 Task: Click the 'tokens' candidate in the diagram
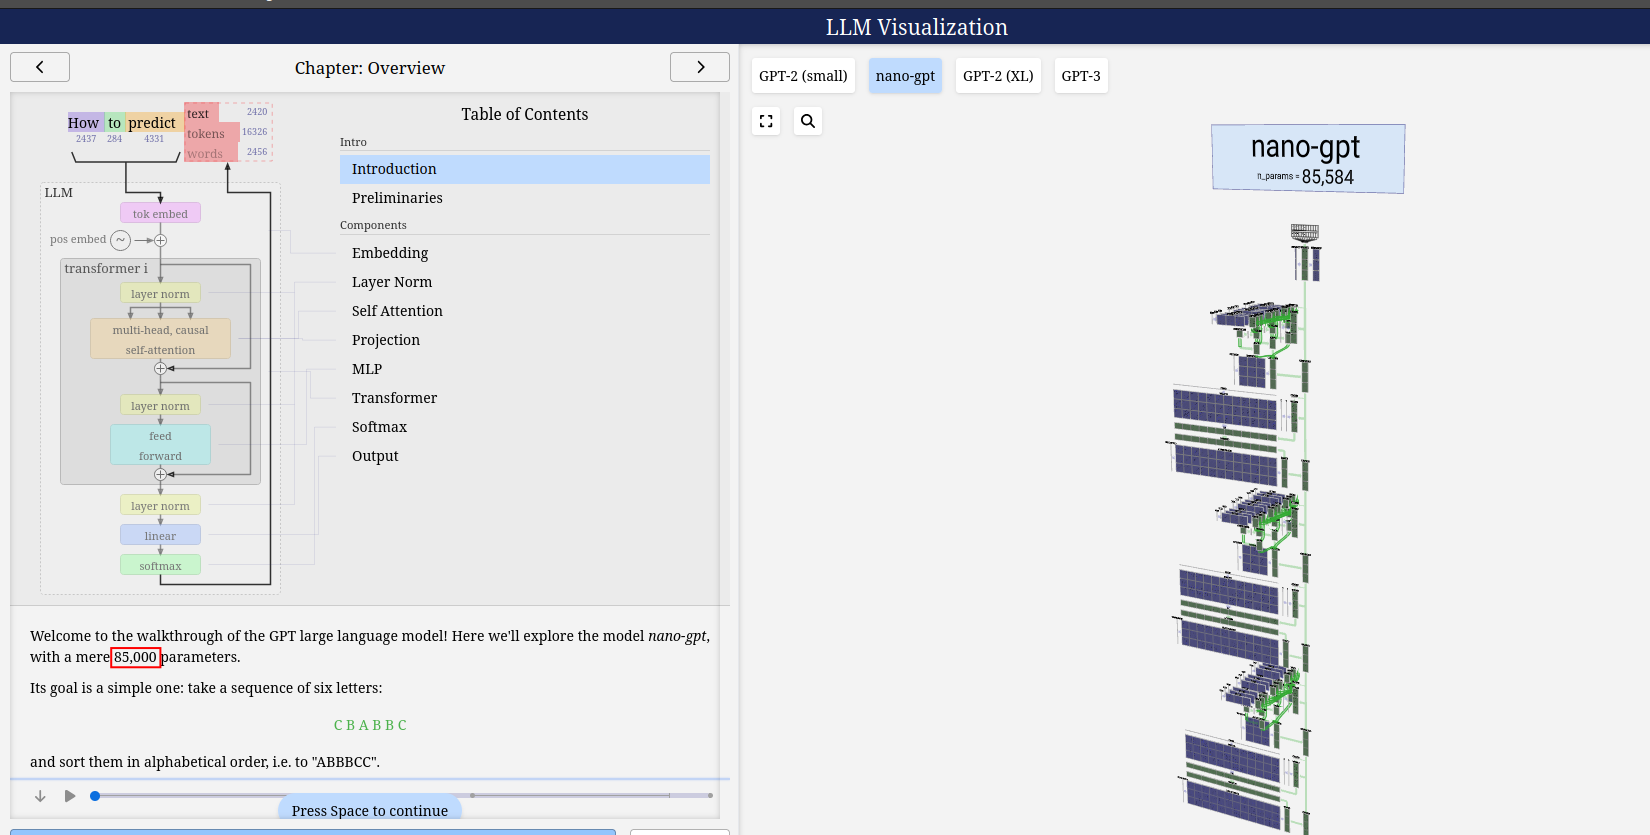coord(206,133)
